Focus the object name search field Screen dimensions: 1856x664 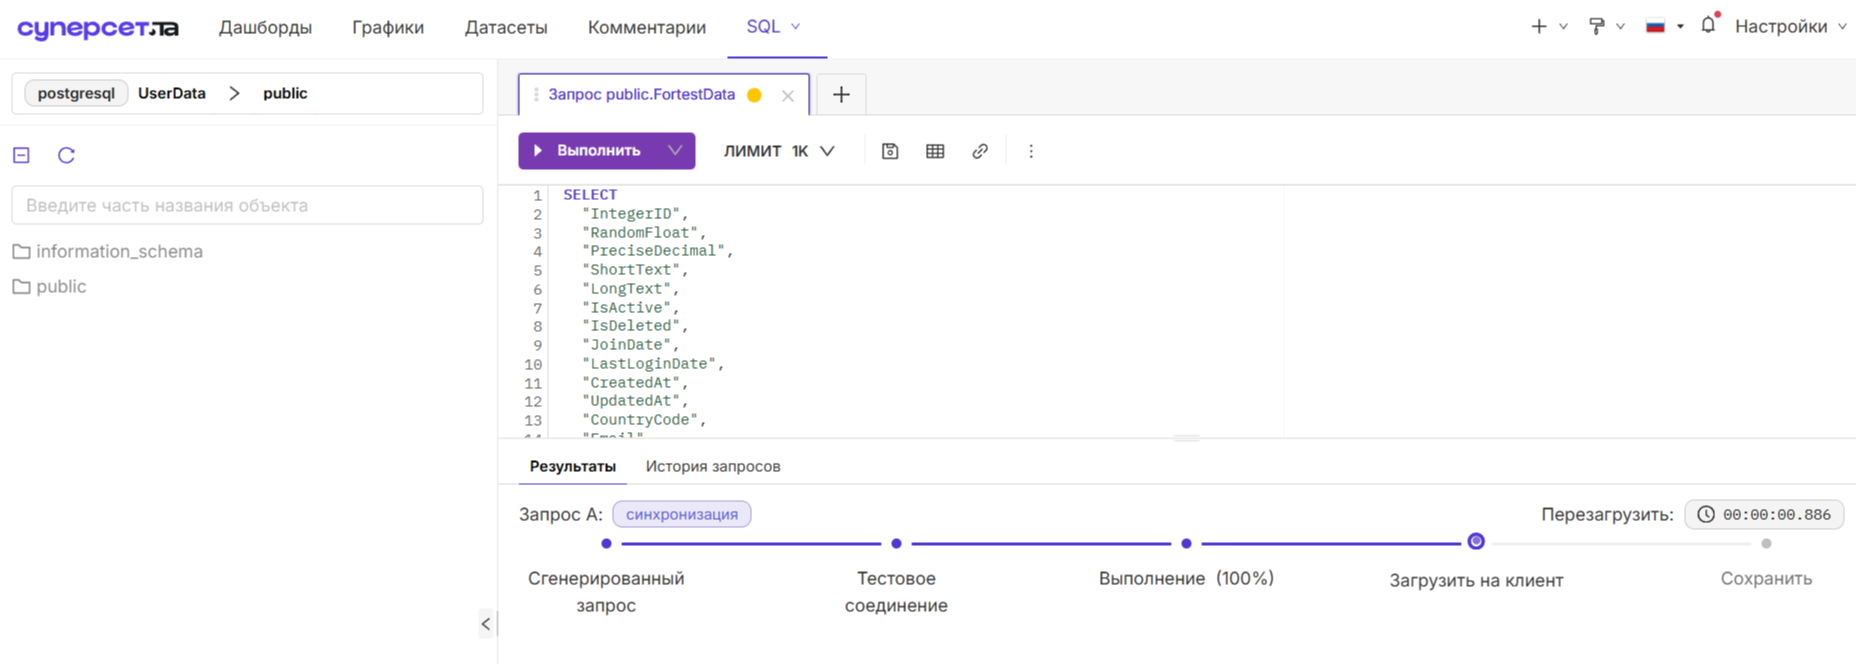click(247, 205)
